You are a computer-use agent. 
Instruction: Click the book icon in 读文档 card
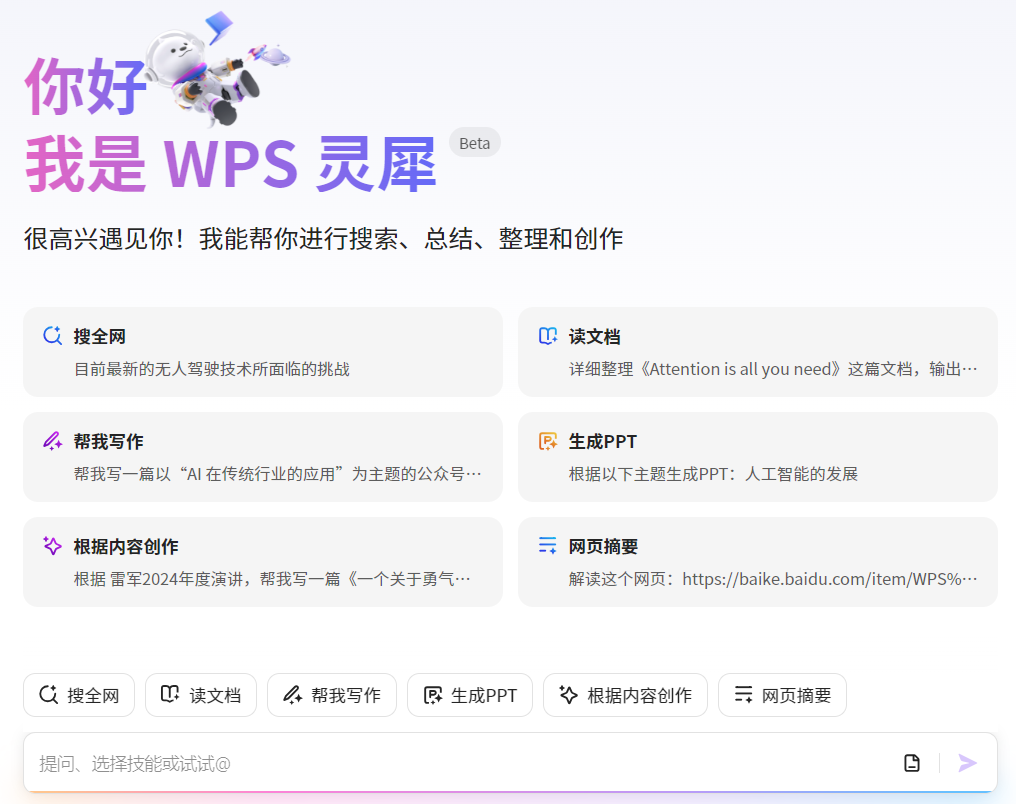pyautogui.click(x=548, y=336)
